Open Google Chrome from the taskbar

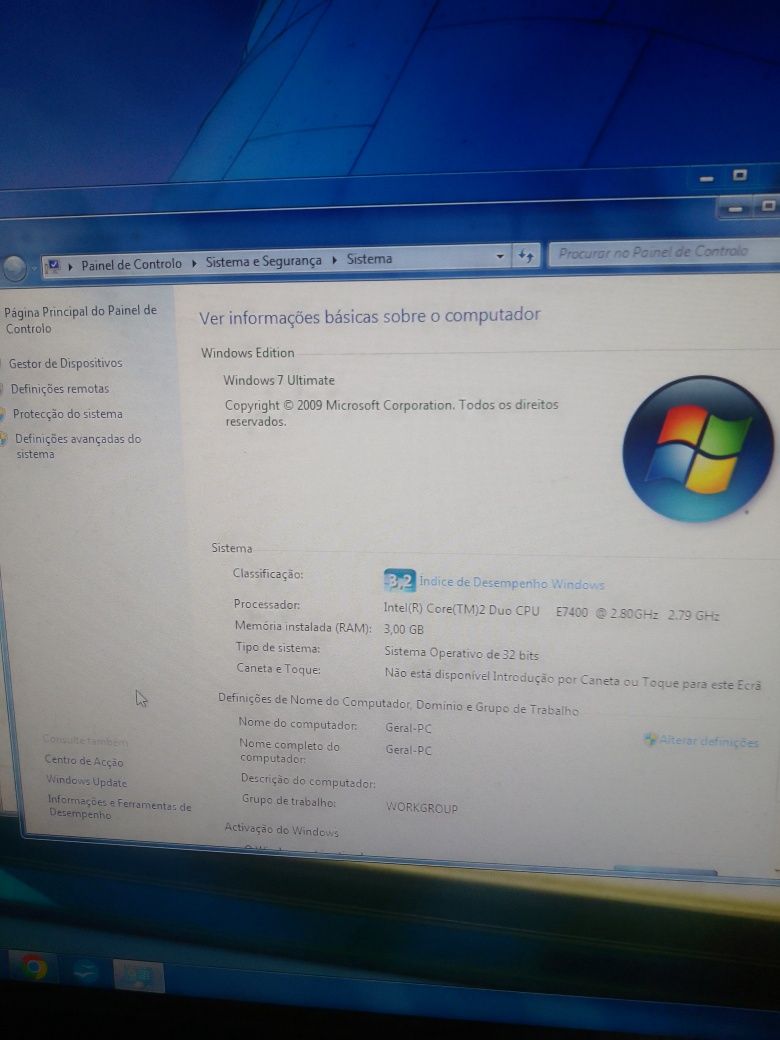coord(33,968)
